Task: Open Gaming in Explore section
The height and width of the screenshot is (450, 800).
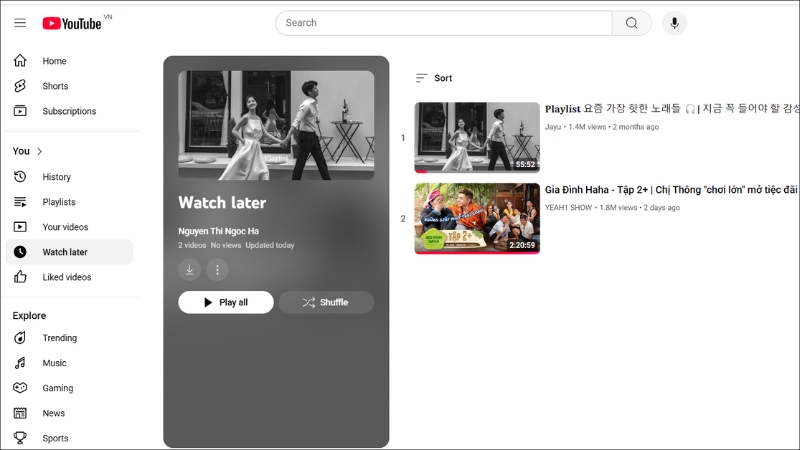Action: click(x=57, y=388)
